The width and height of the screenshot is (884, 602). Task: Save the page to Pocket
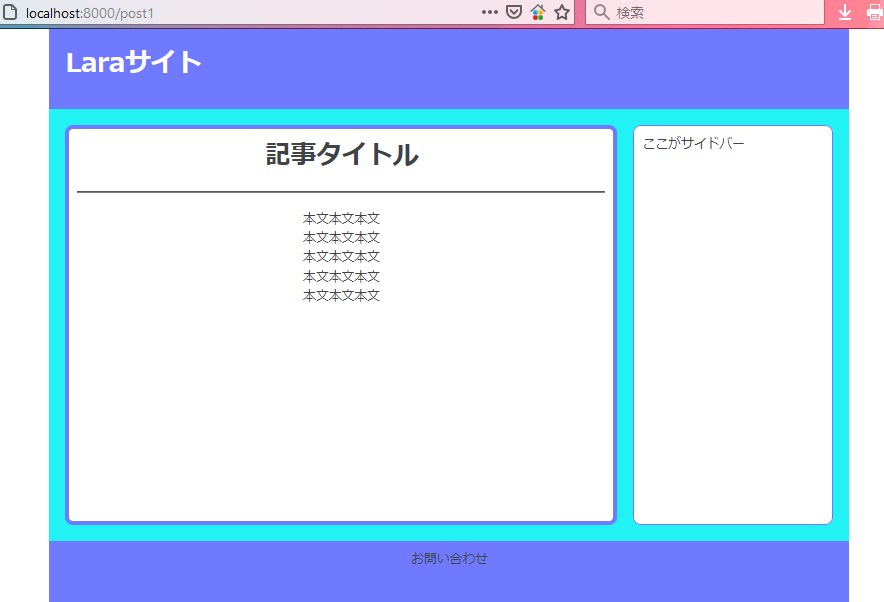pos(514,13)
